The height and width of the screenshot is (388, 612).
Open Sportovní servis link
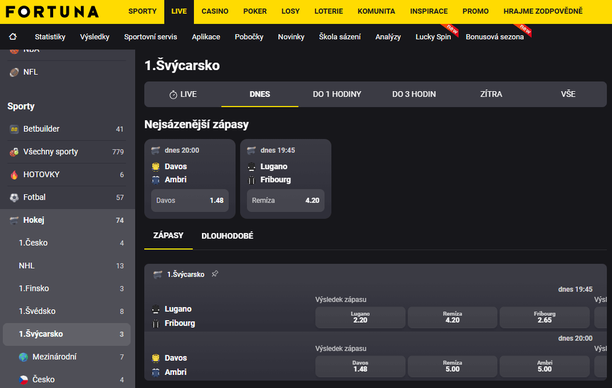point(150,37)
